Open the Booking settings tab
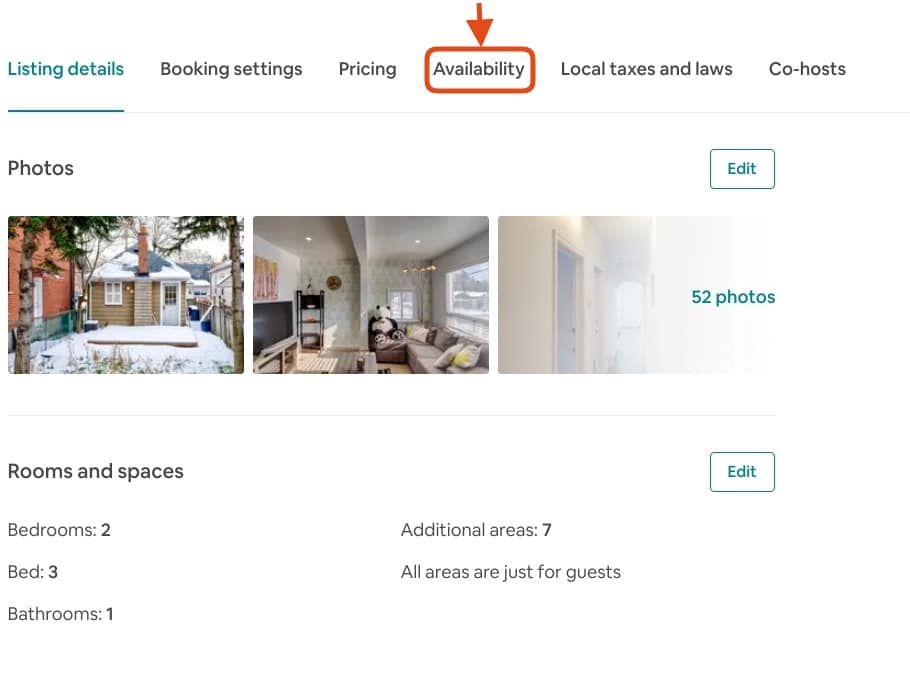The height and width of the screenshot is (679, 910). pyautogui.click(x=231, y=69)
